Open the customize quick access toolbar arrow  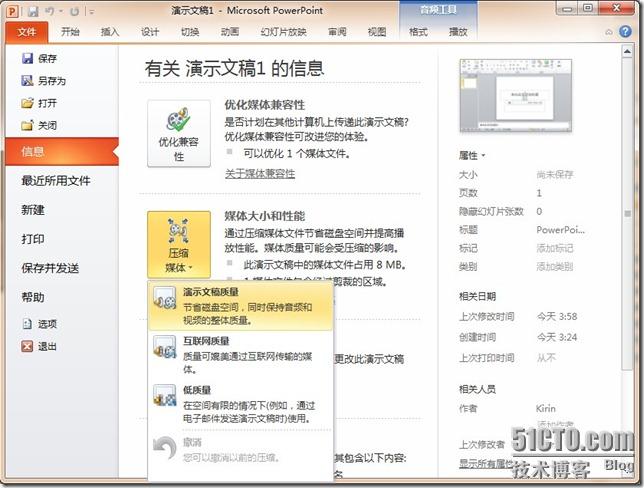(x=91, y=12)
